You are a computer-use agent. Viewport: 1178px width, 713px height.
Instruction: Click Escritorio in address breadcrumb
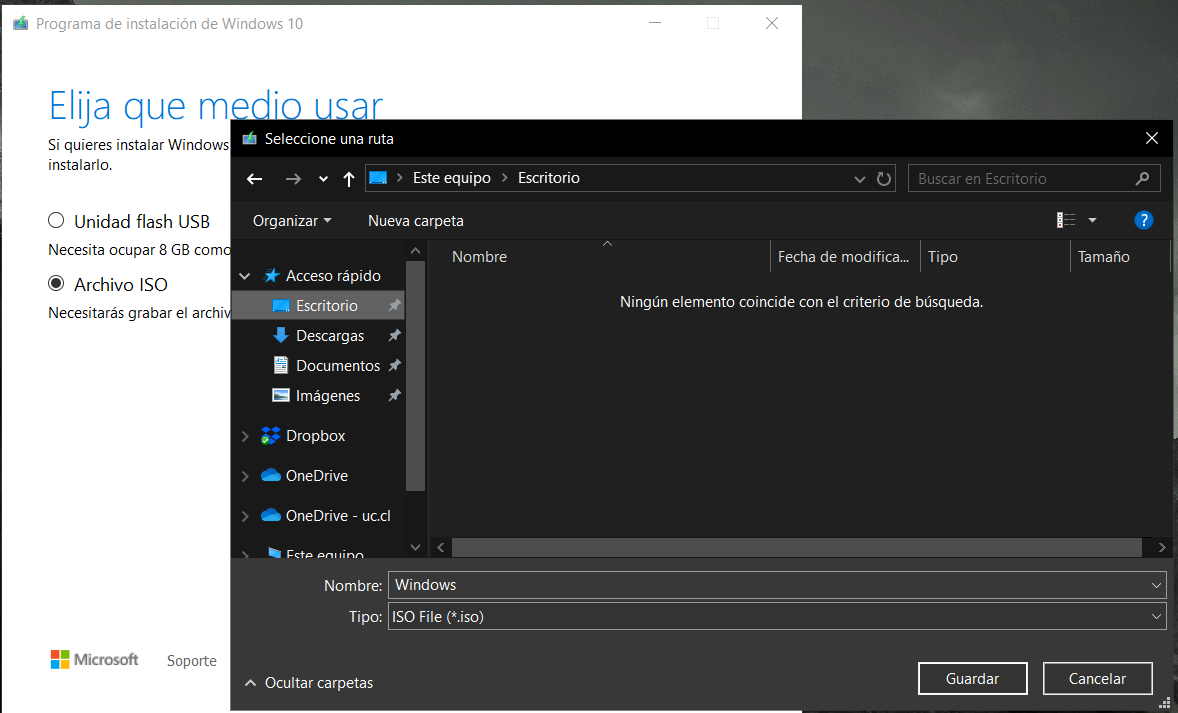coord(548,178)
